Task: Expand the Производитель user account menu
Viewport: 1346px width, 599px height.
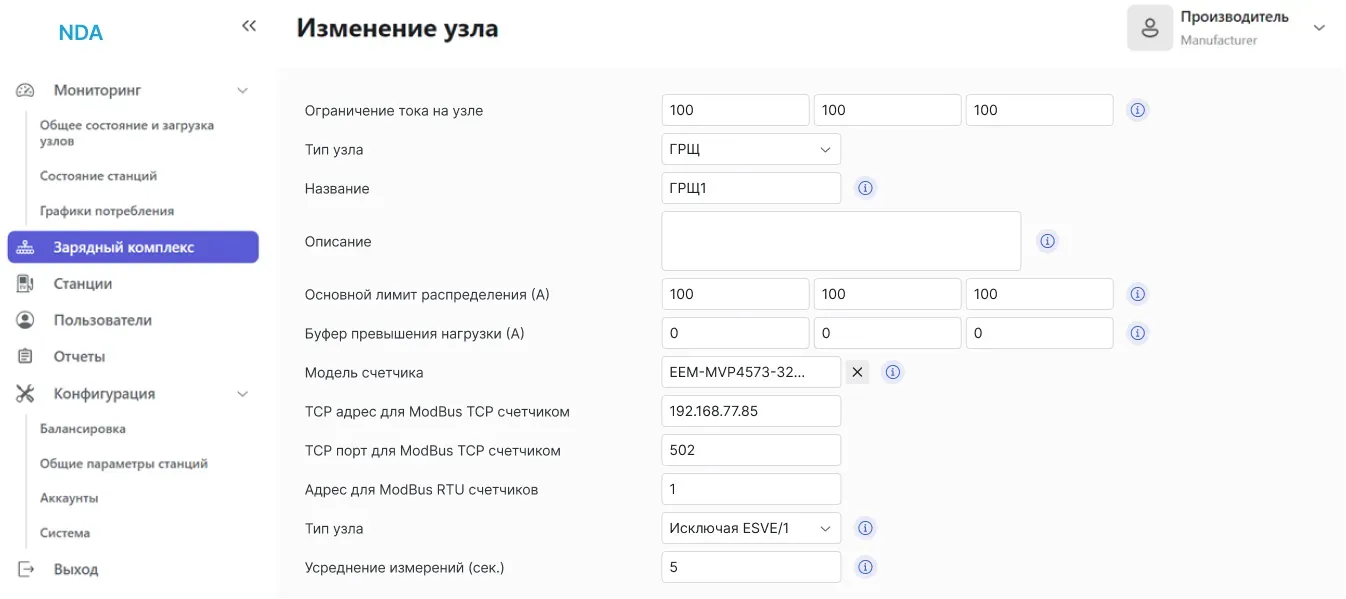Action: [x=1318, y=28]
